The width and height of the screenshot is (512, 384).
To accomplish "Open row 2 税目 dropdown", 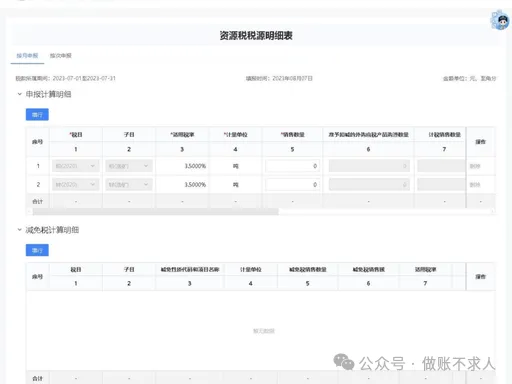I will click(76, 185).
